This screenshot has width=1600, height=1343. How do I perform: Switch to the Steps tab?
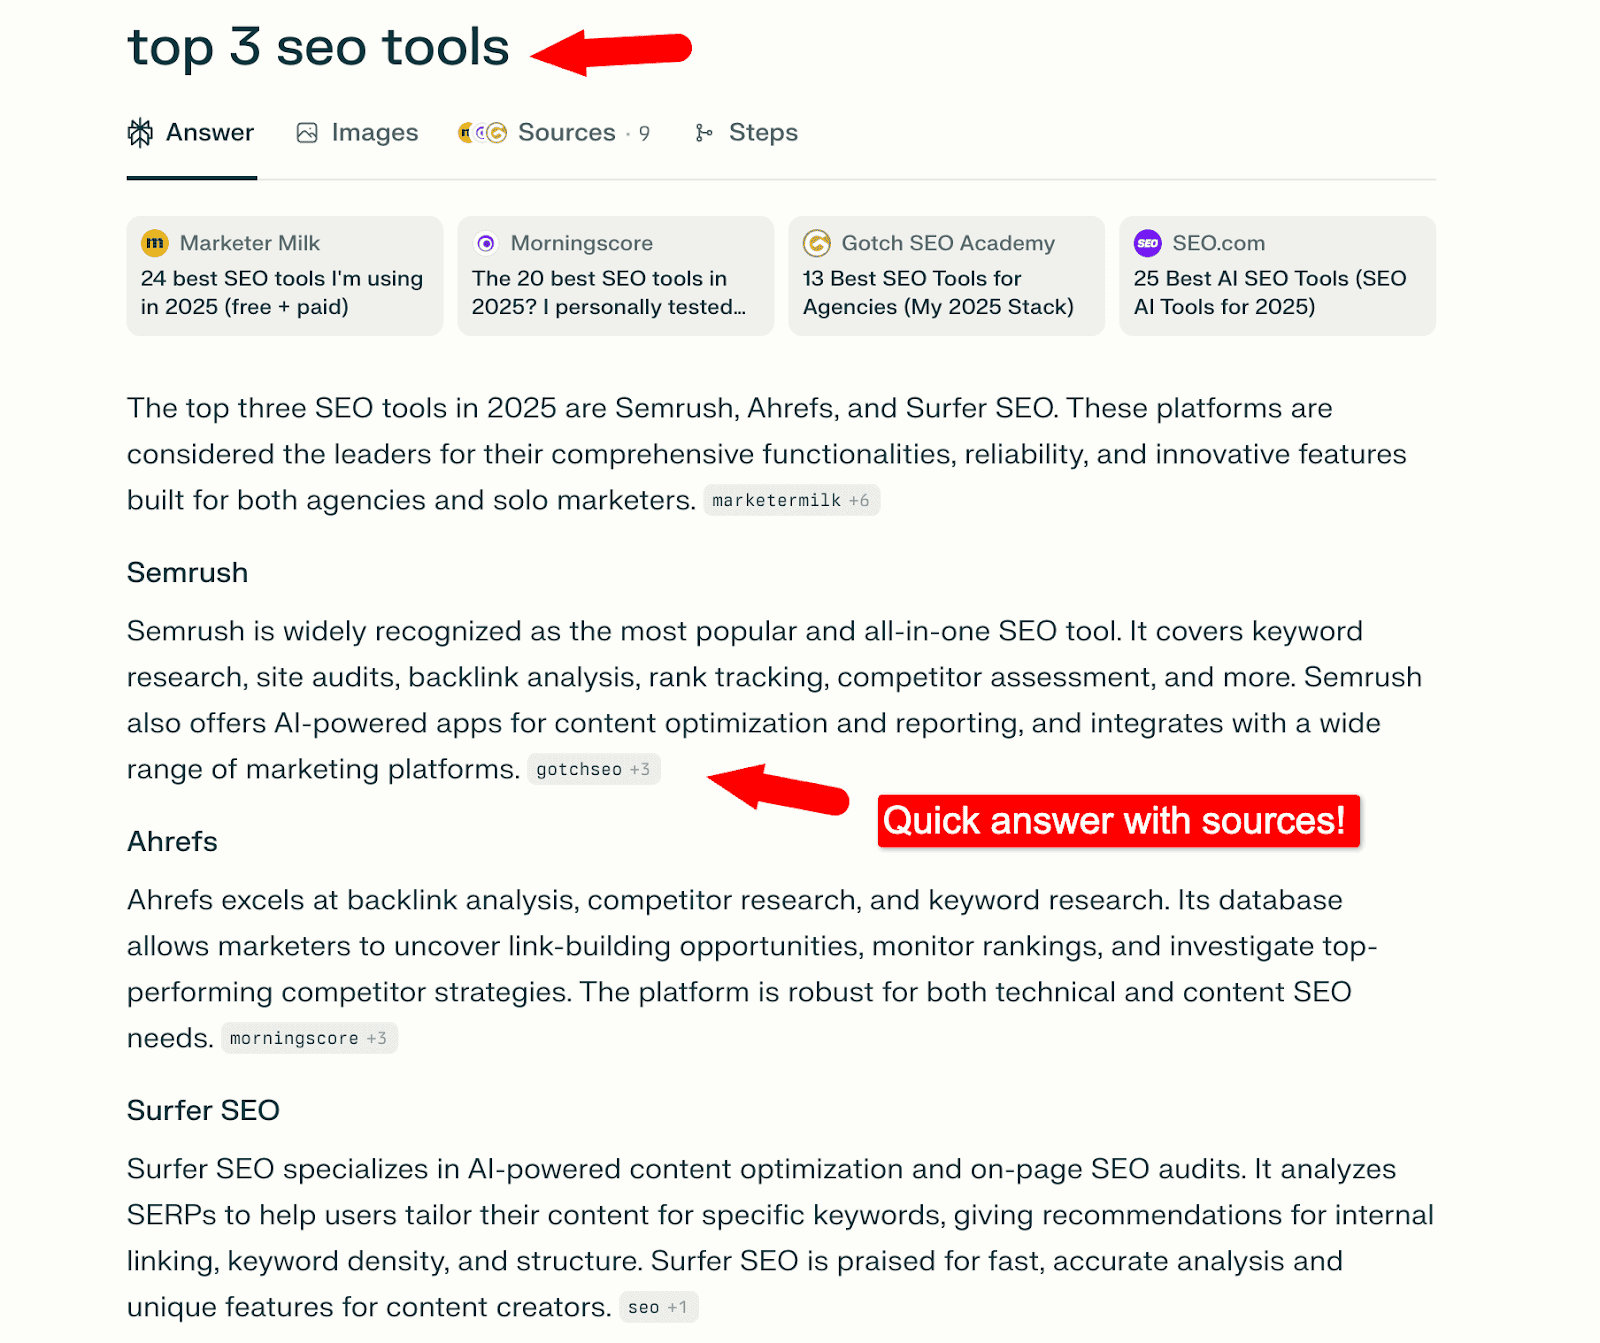[746, 132]
